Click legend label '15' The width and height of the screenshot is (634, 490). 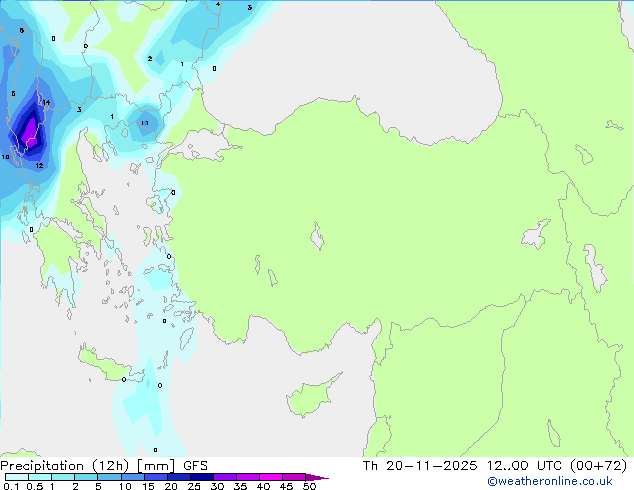[148, 486]
